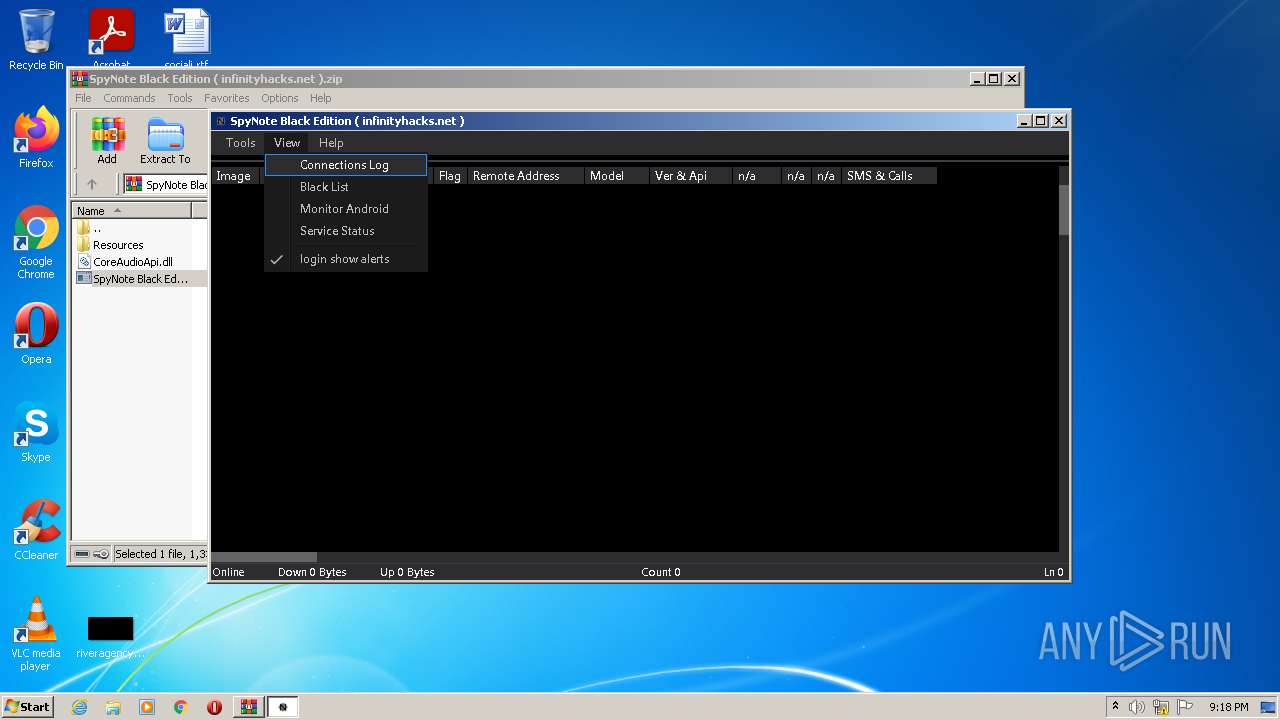Select the Google Chrome desktop shortcut
The image size is (1280, 720).
click(36, 243)
